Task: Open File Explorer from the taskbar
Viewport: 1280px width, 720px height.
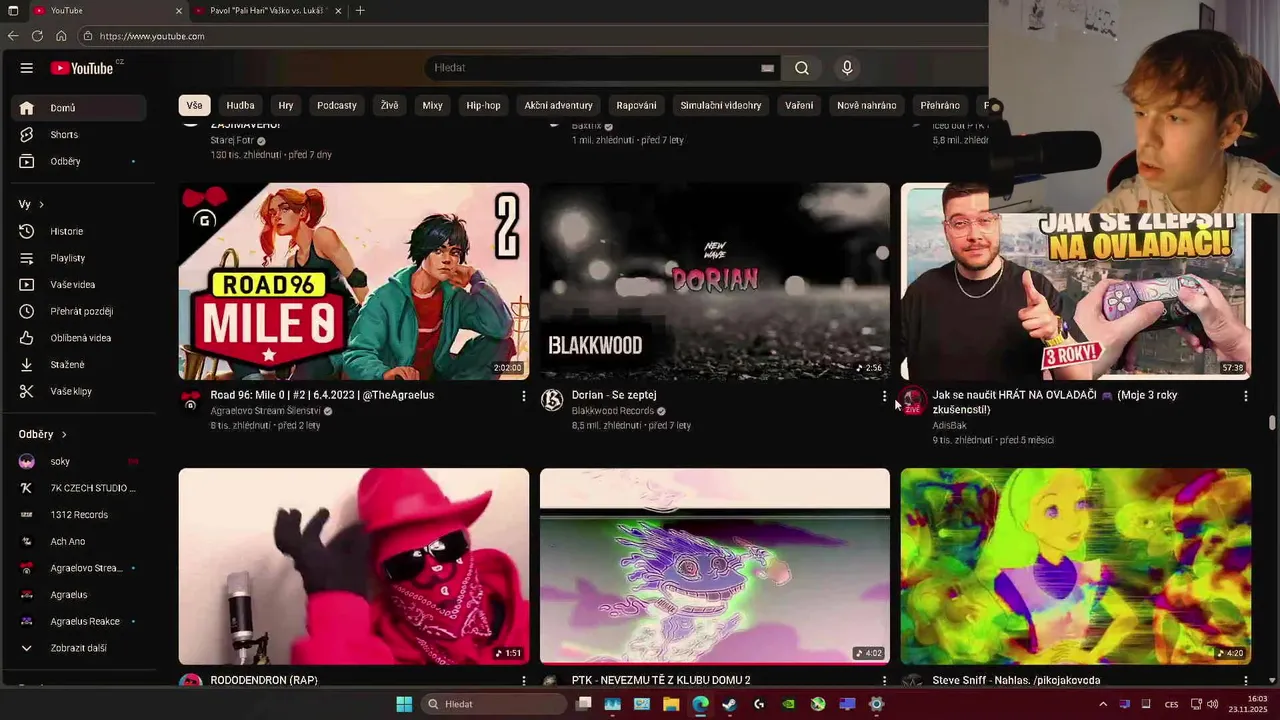Action: [x=671, y=704]
